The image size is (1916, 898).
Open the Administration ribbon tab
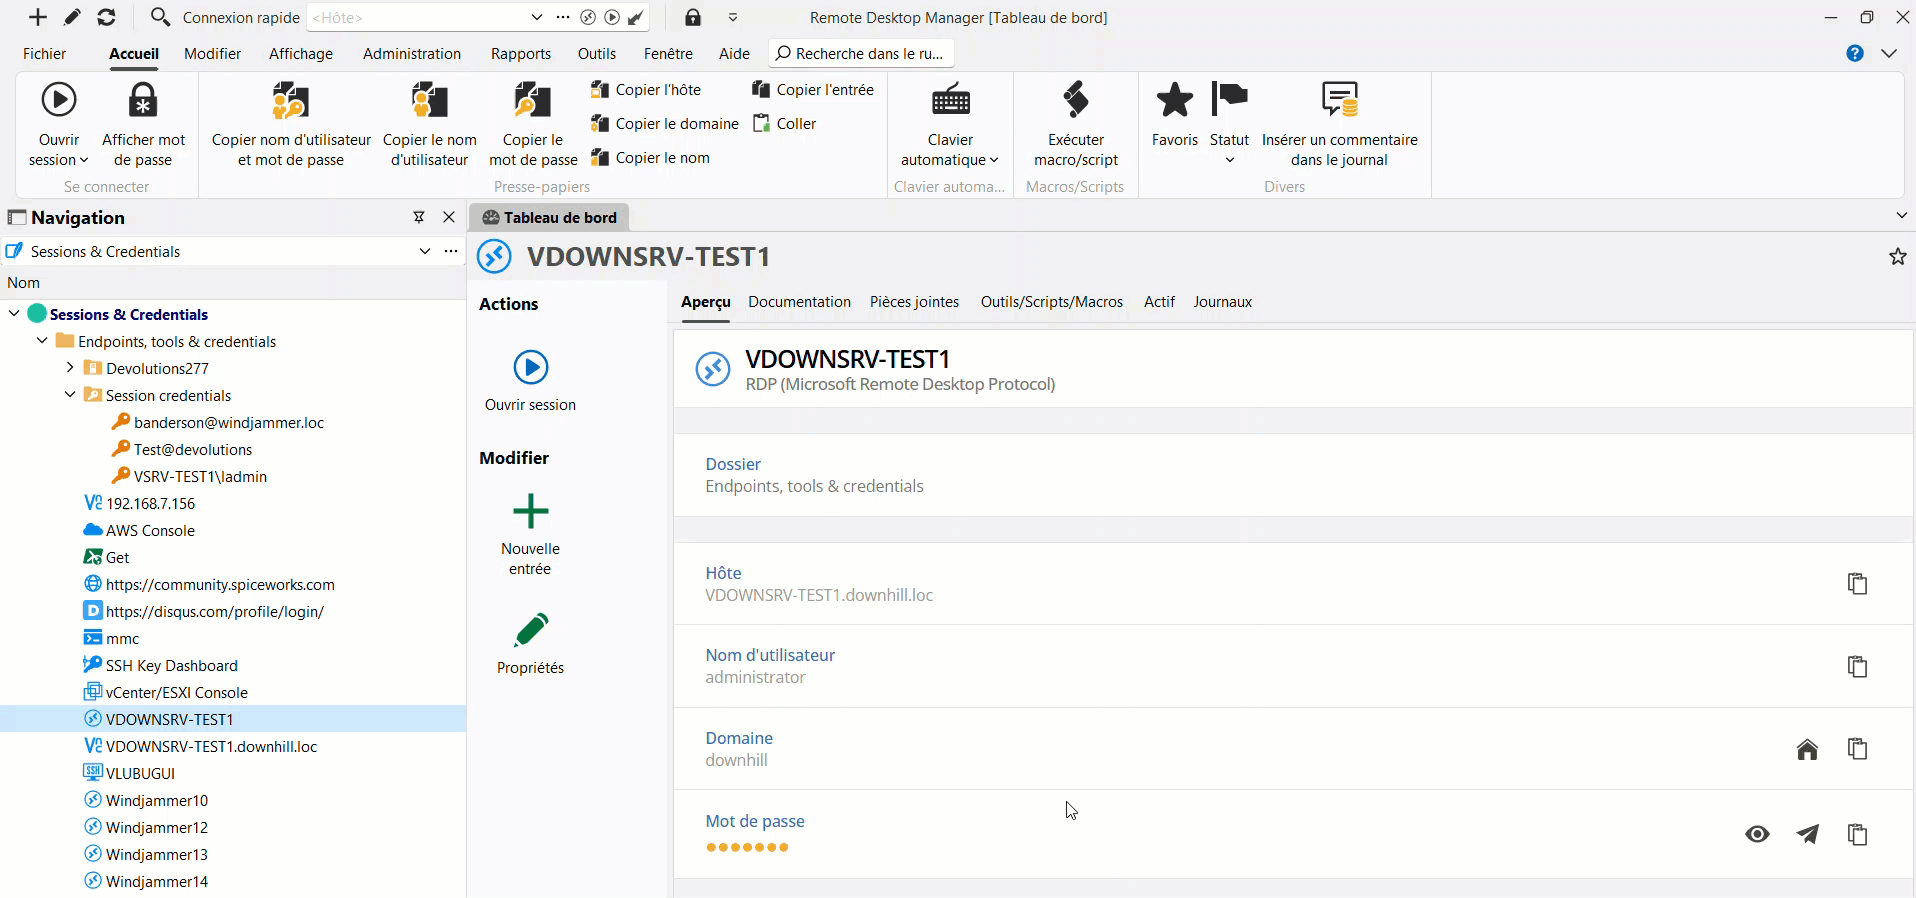coord(412,54)
